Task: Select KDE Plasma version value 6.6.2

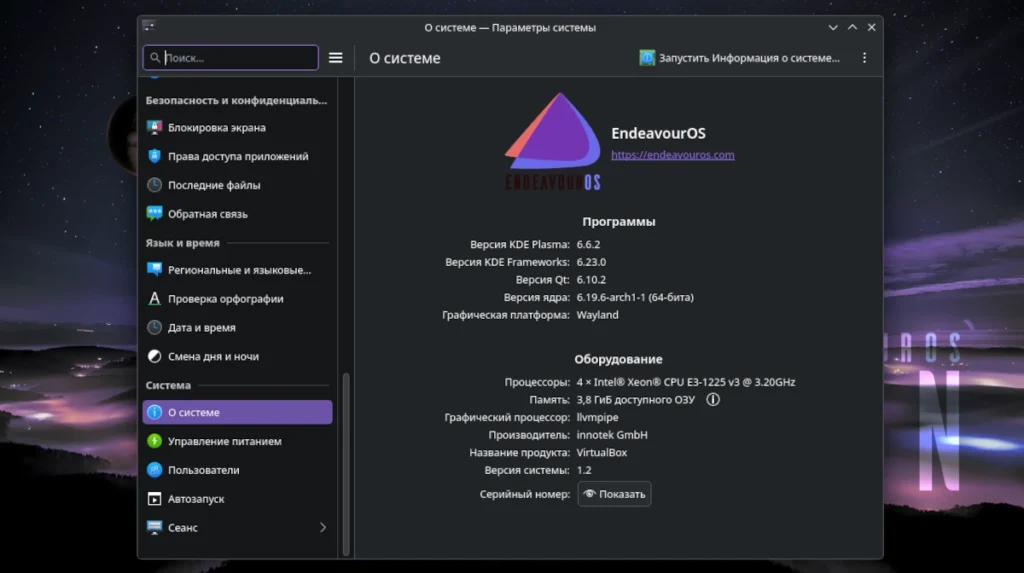Action: pos(588,244)
